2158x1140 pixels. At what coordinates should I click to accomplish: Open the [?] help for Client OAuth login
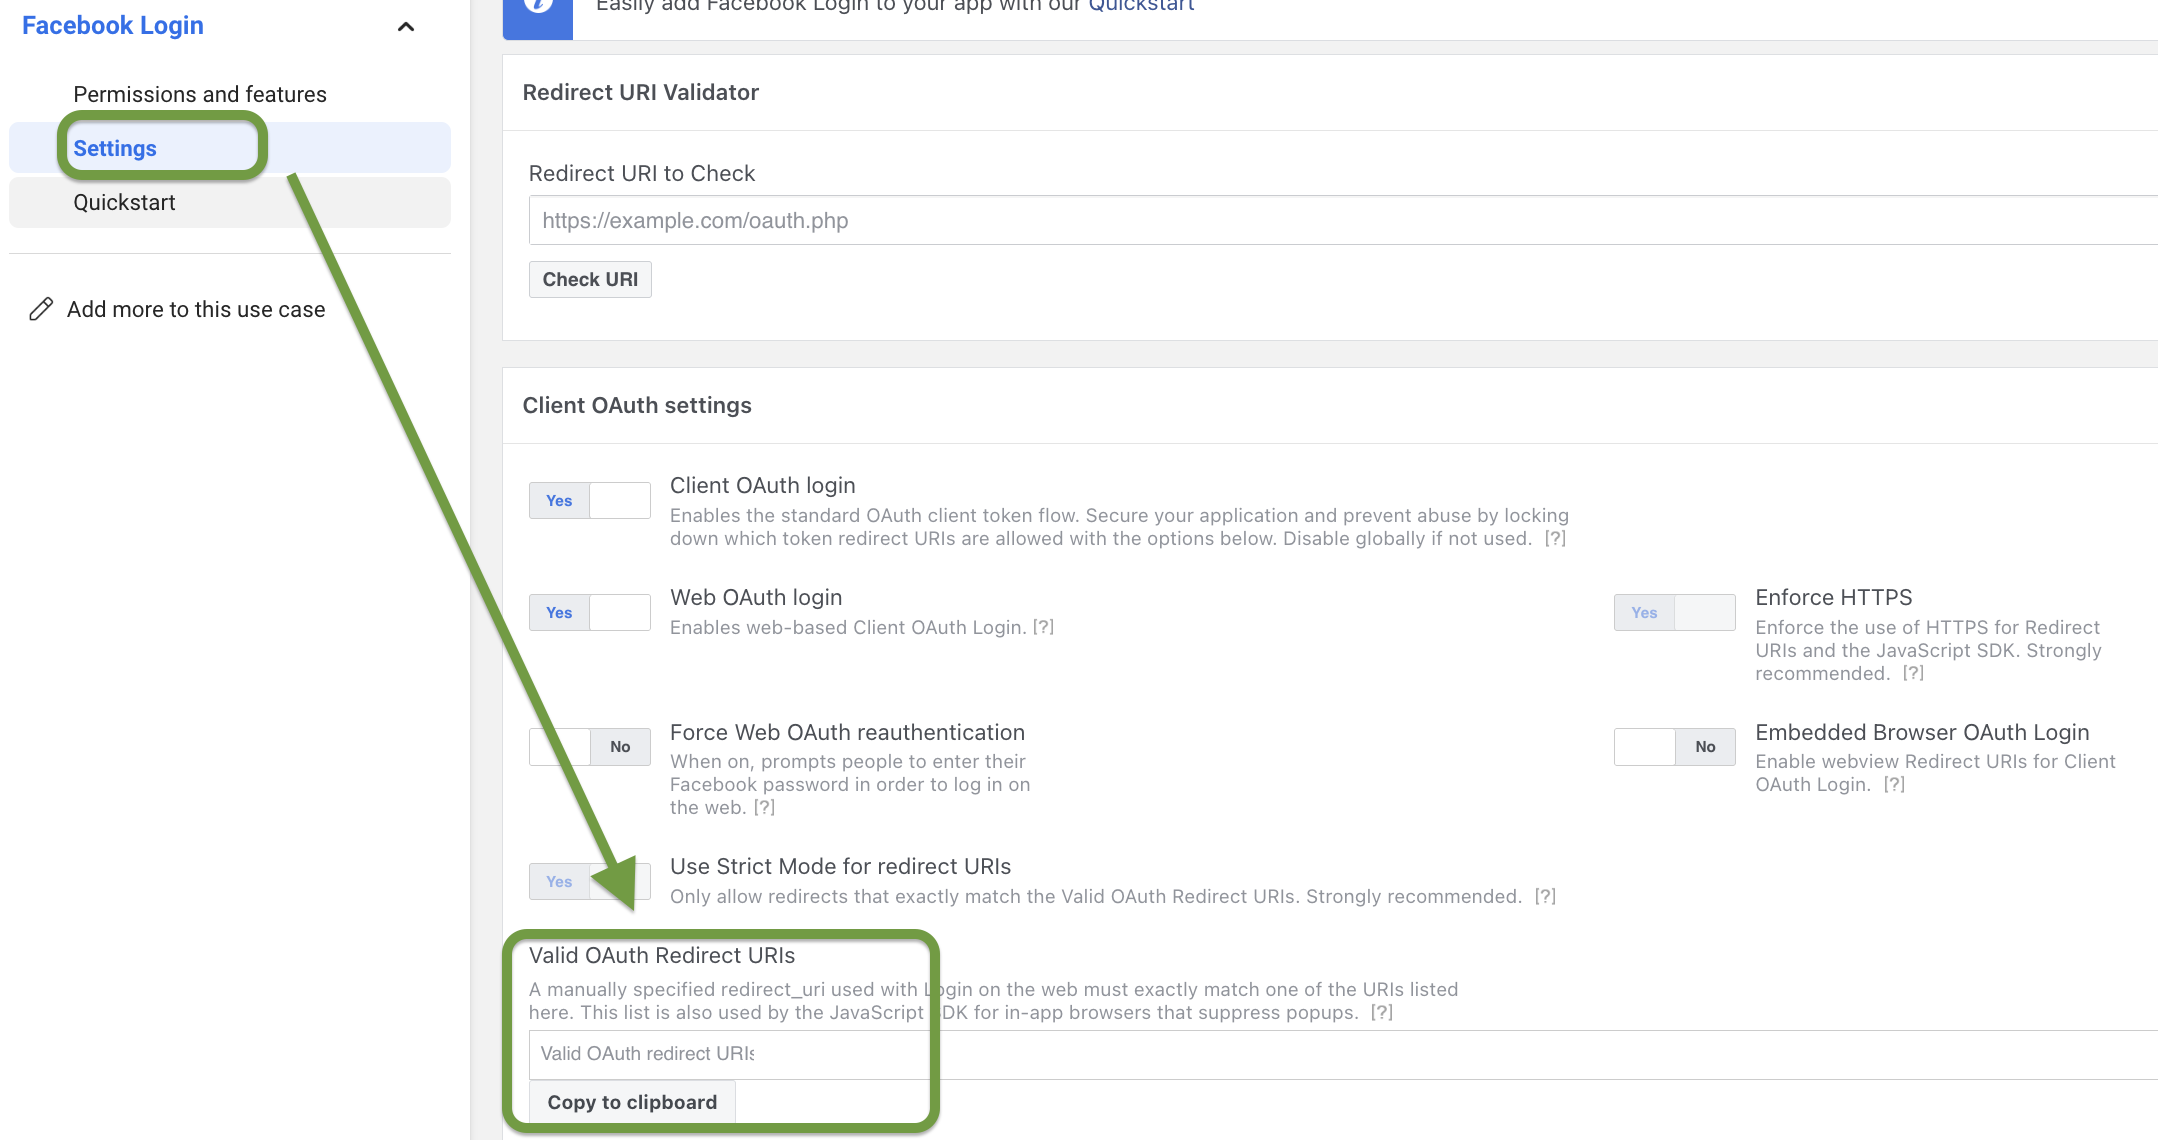(x=1555, y=538)
